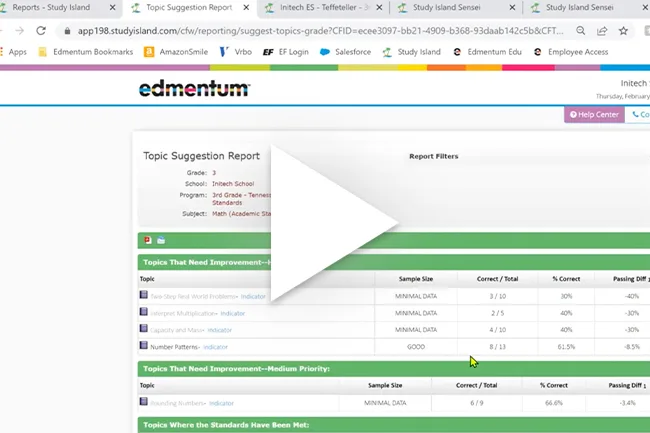Open the Indicator link for Interpret Multiplication
Image resolution: width=650 pixels, height=433 pixels.
pos(233,314)
